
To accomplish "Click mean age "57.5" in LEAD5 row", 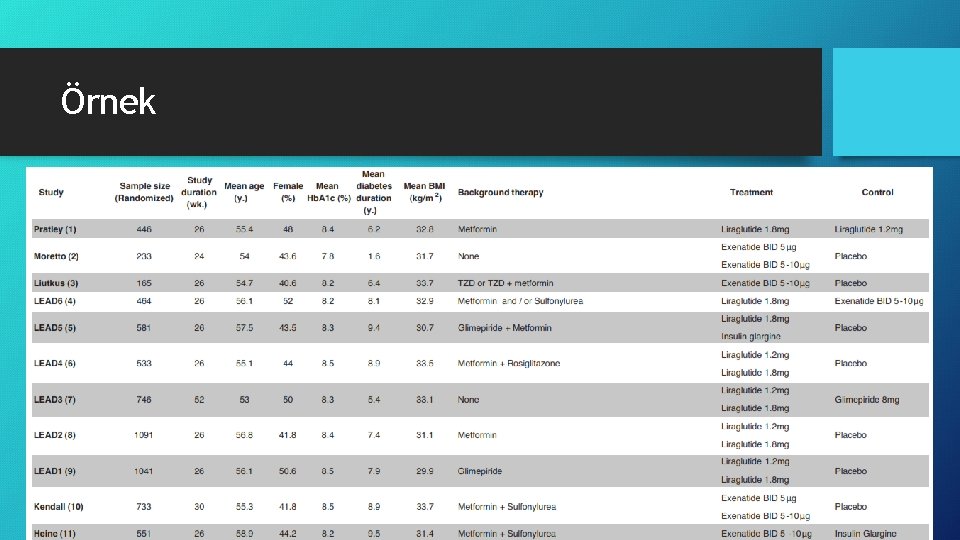I will pos(244,328).
